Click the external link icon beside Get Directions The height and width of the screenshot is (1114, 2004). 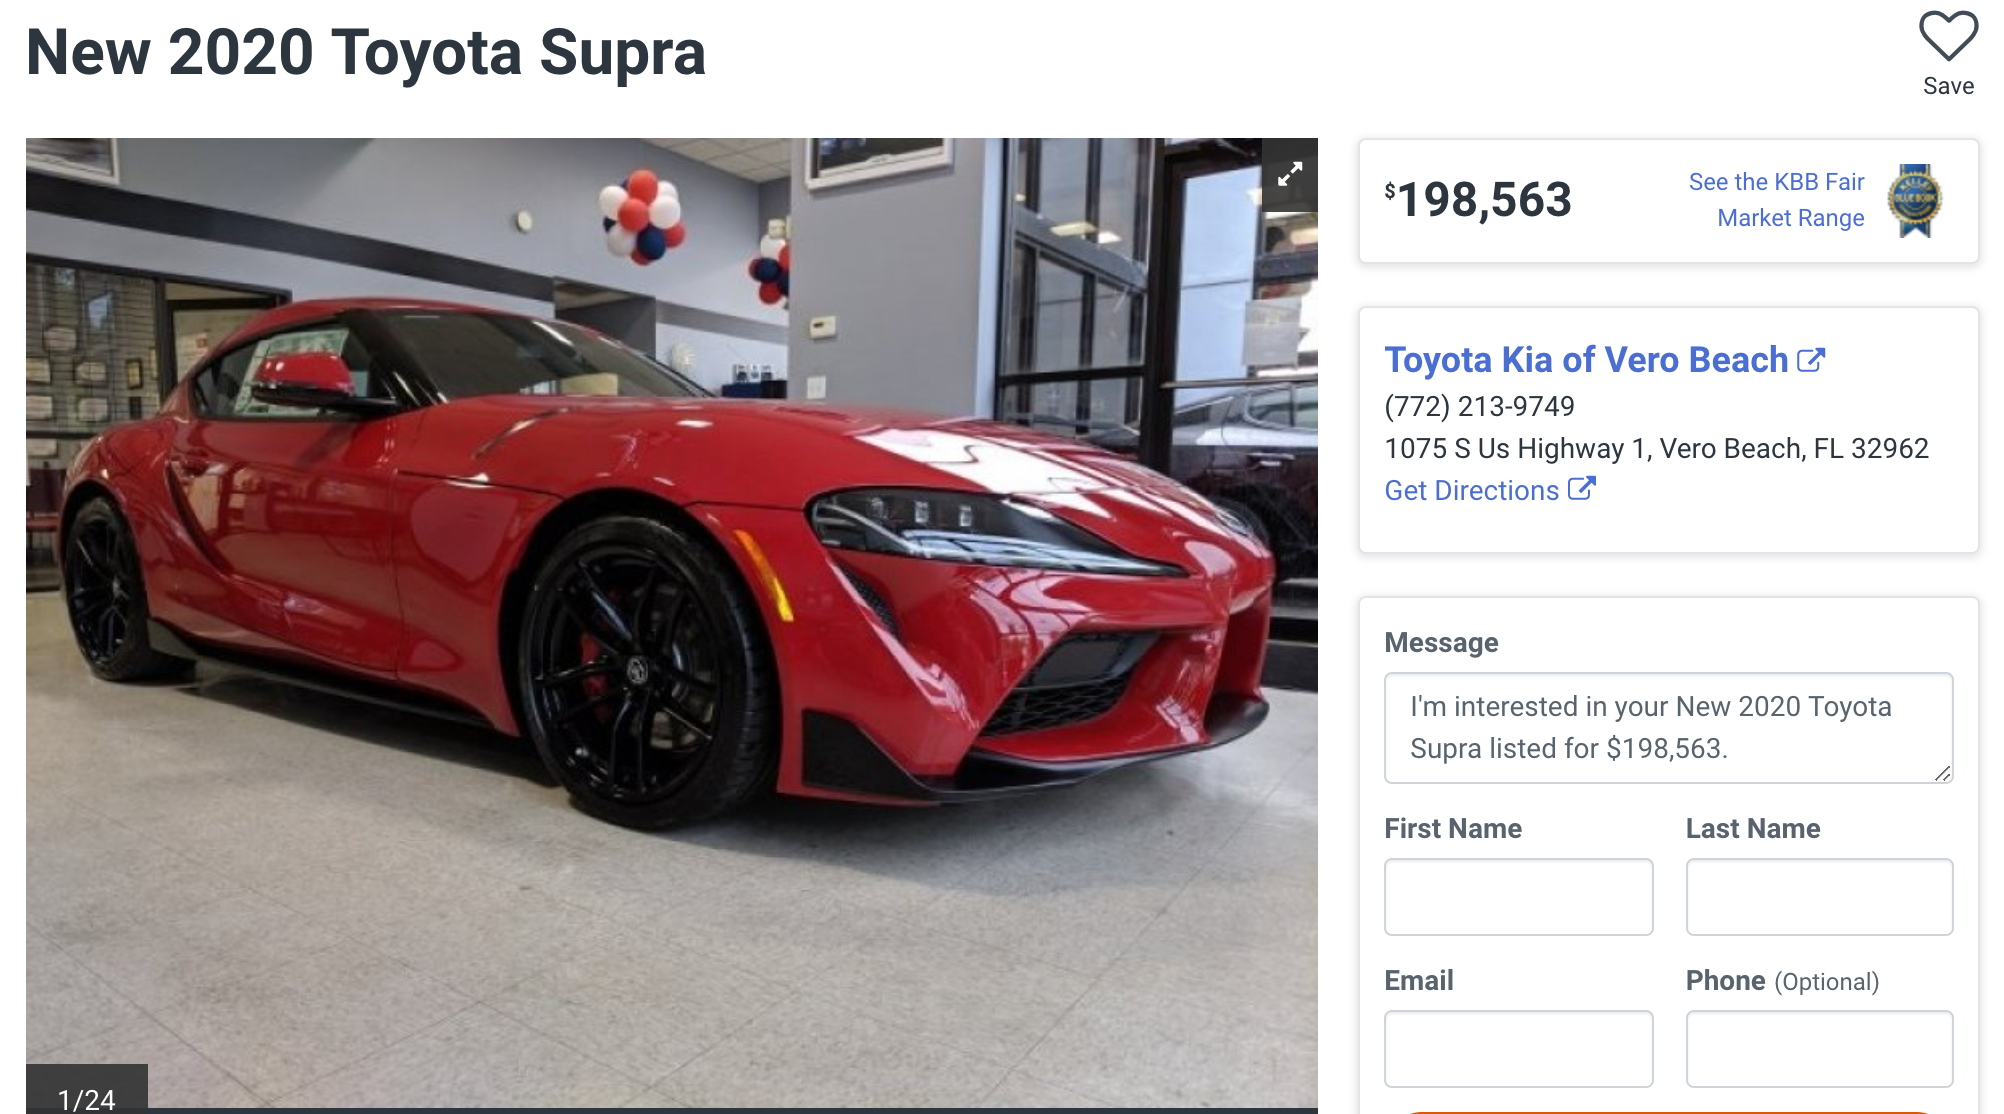pos(1582,489)
